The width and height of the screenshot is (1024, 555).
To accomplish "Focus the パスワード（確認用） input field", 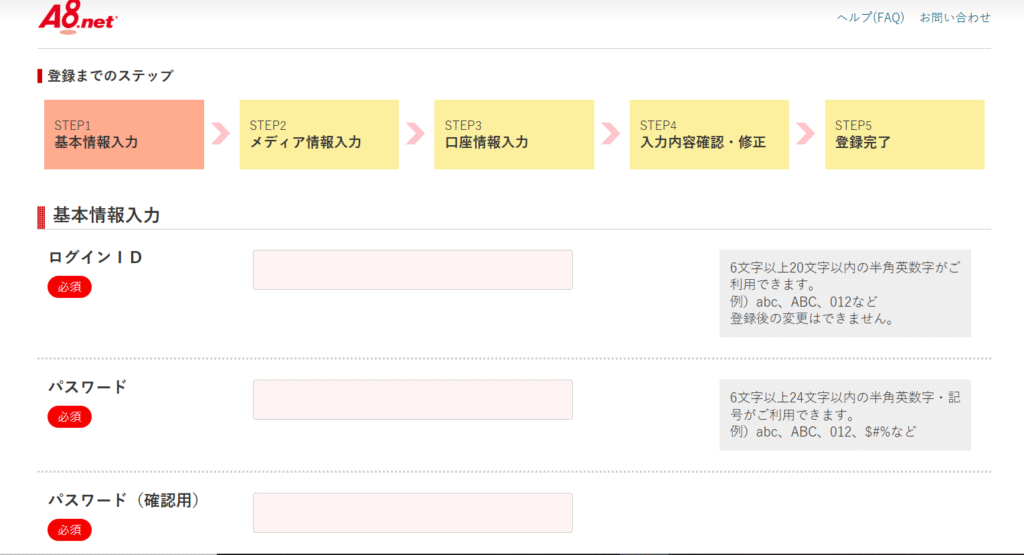I will (413, 513).
